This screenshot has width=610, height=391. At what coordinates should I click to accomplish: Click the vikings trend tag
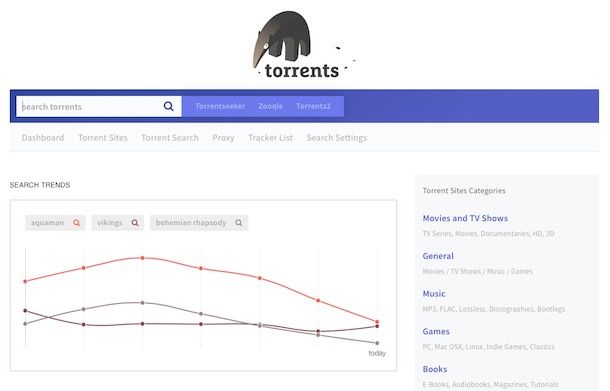tap(118, 223)
